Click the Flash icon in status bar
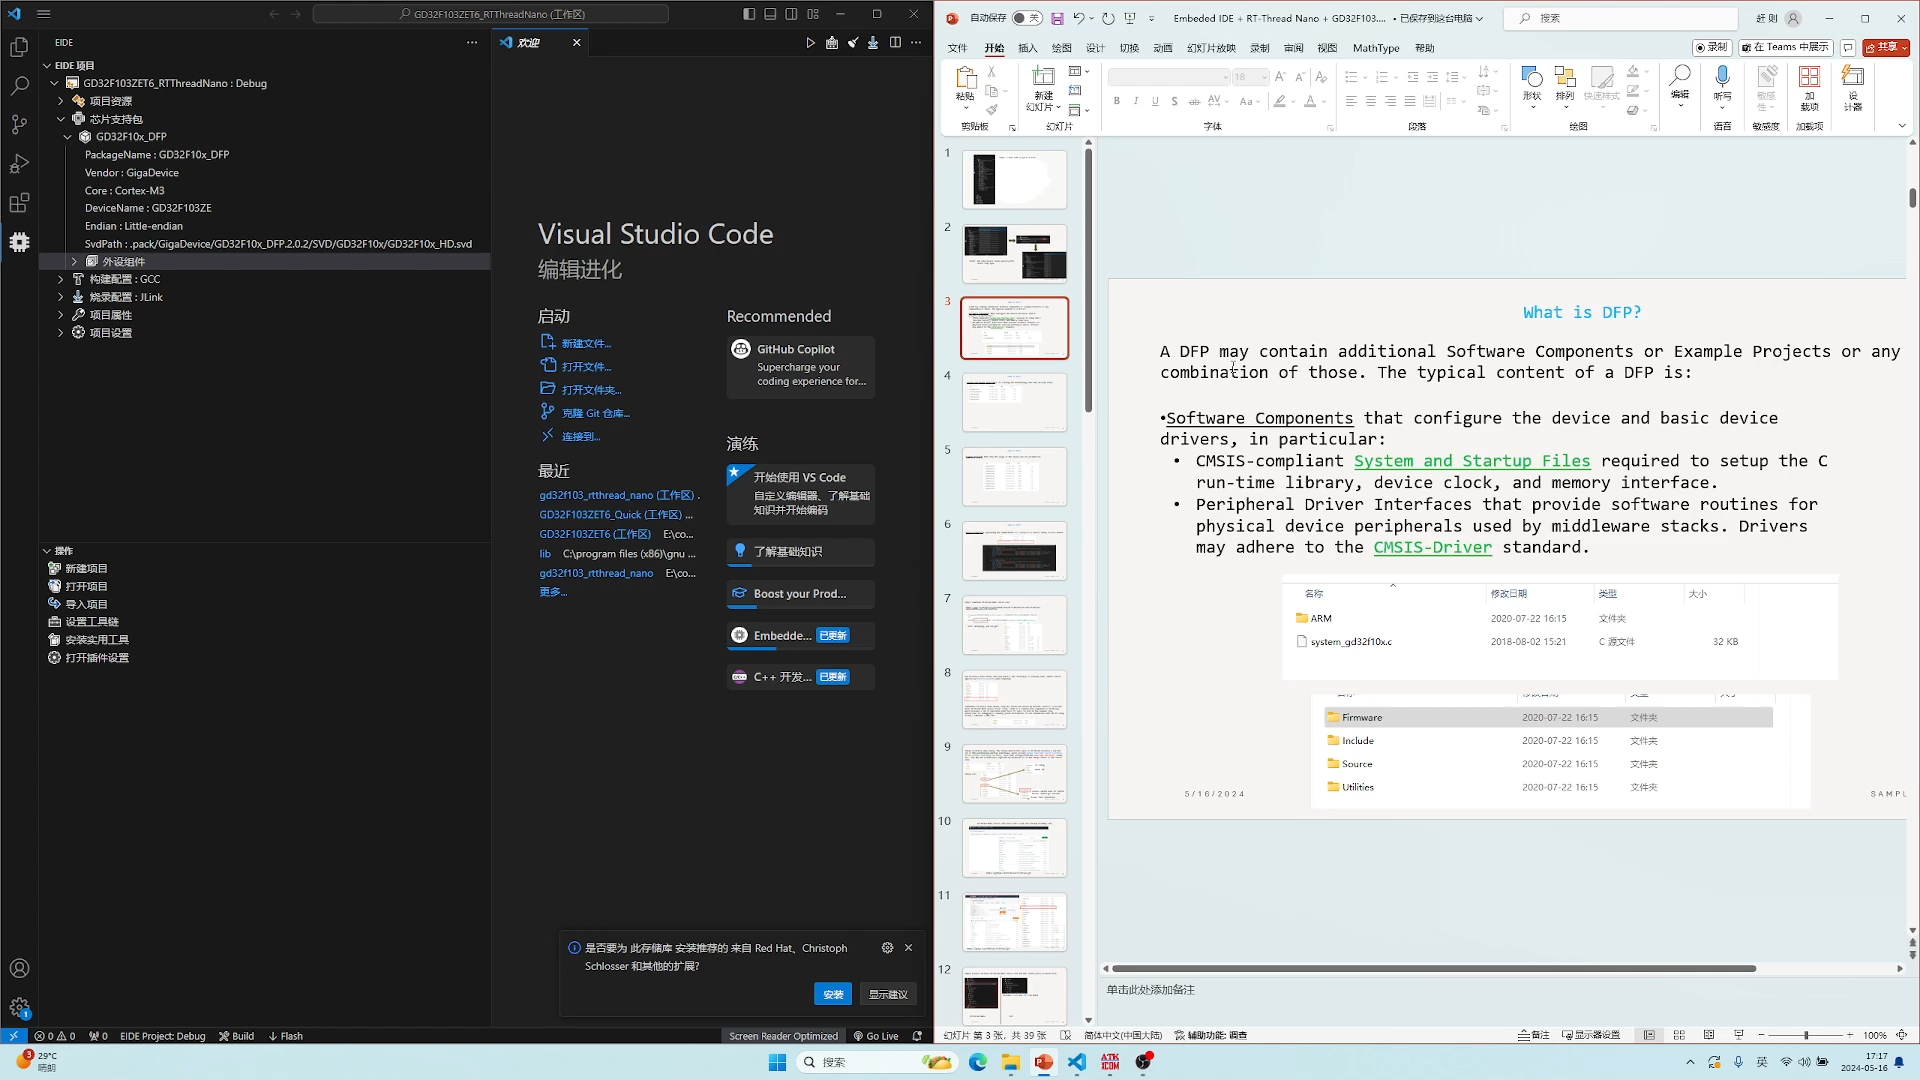Screen dimensions: 1920x1080 tap(285, 1036)
